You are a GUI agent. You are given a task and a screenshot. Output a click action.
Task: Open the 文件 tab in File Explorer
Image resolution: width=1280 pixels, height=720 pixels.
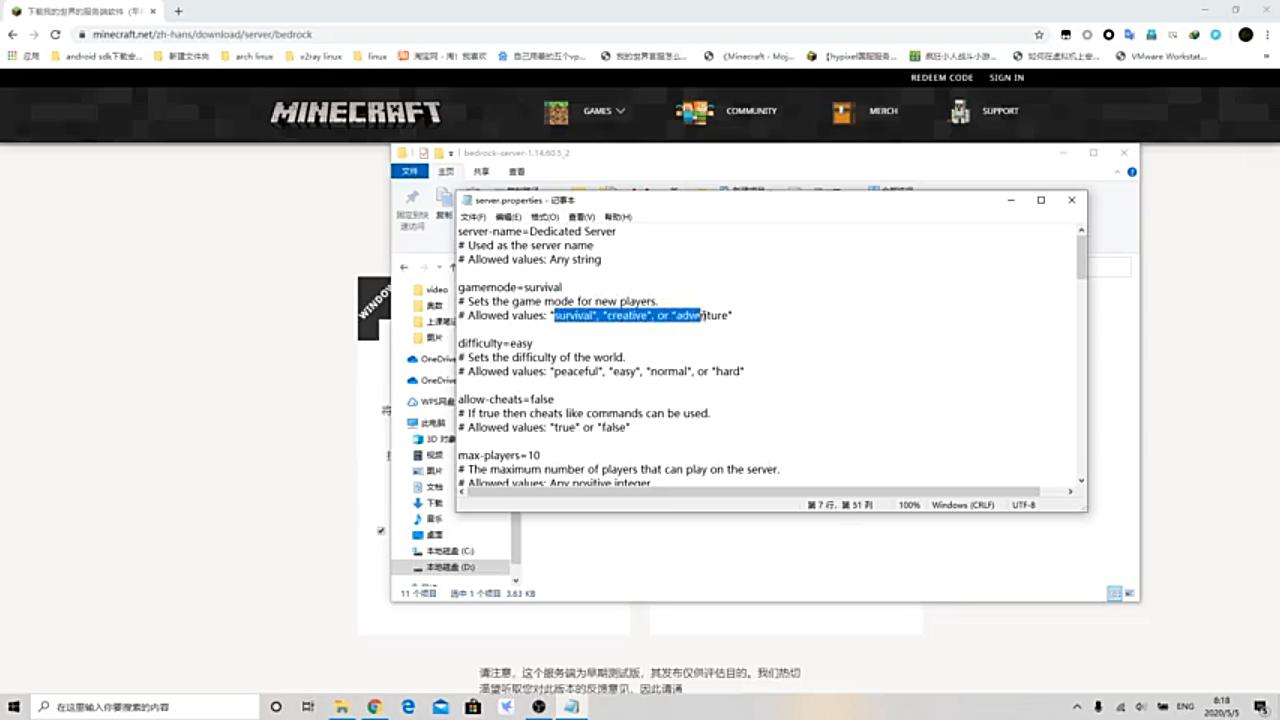[x=410, y=172]
